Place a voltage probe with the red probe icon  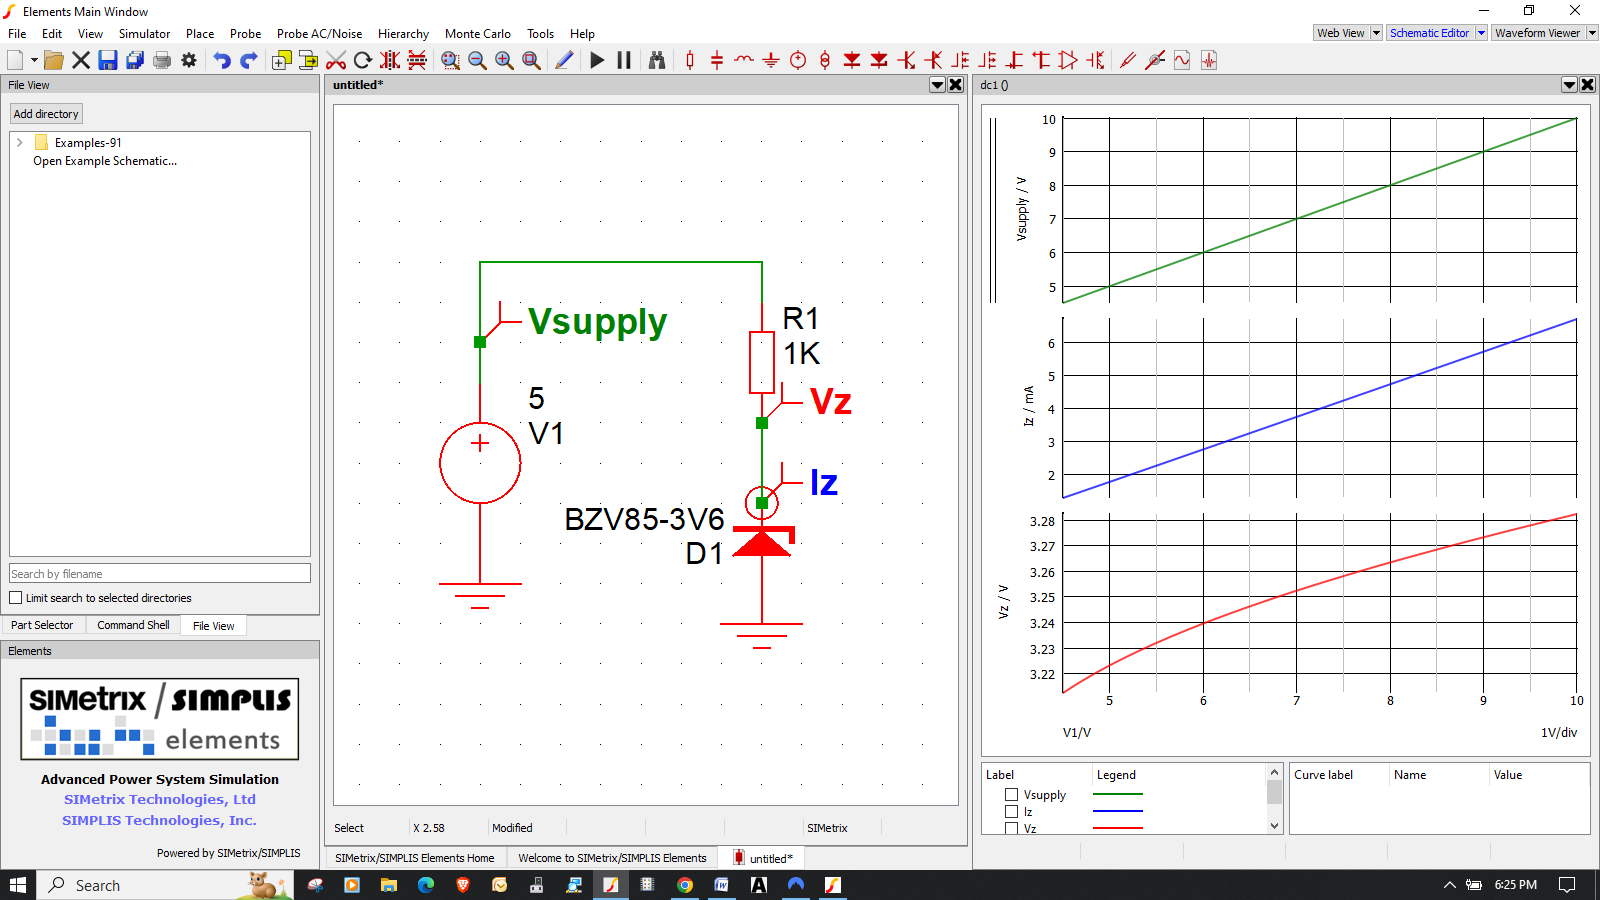[1128, 60]
